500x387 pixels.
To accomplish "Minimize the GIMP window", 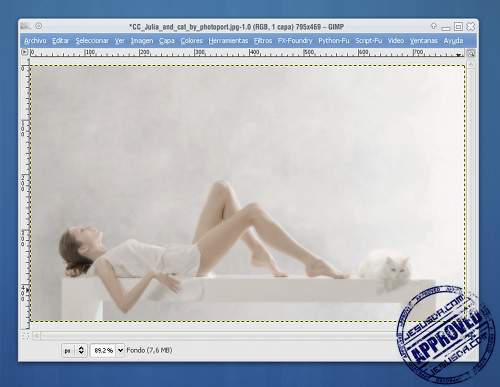I will tap(446, 28).
